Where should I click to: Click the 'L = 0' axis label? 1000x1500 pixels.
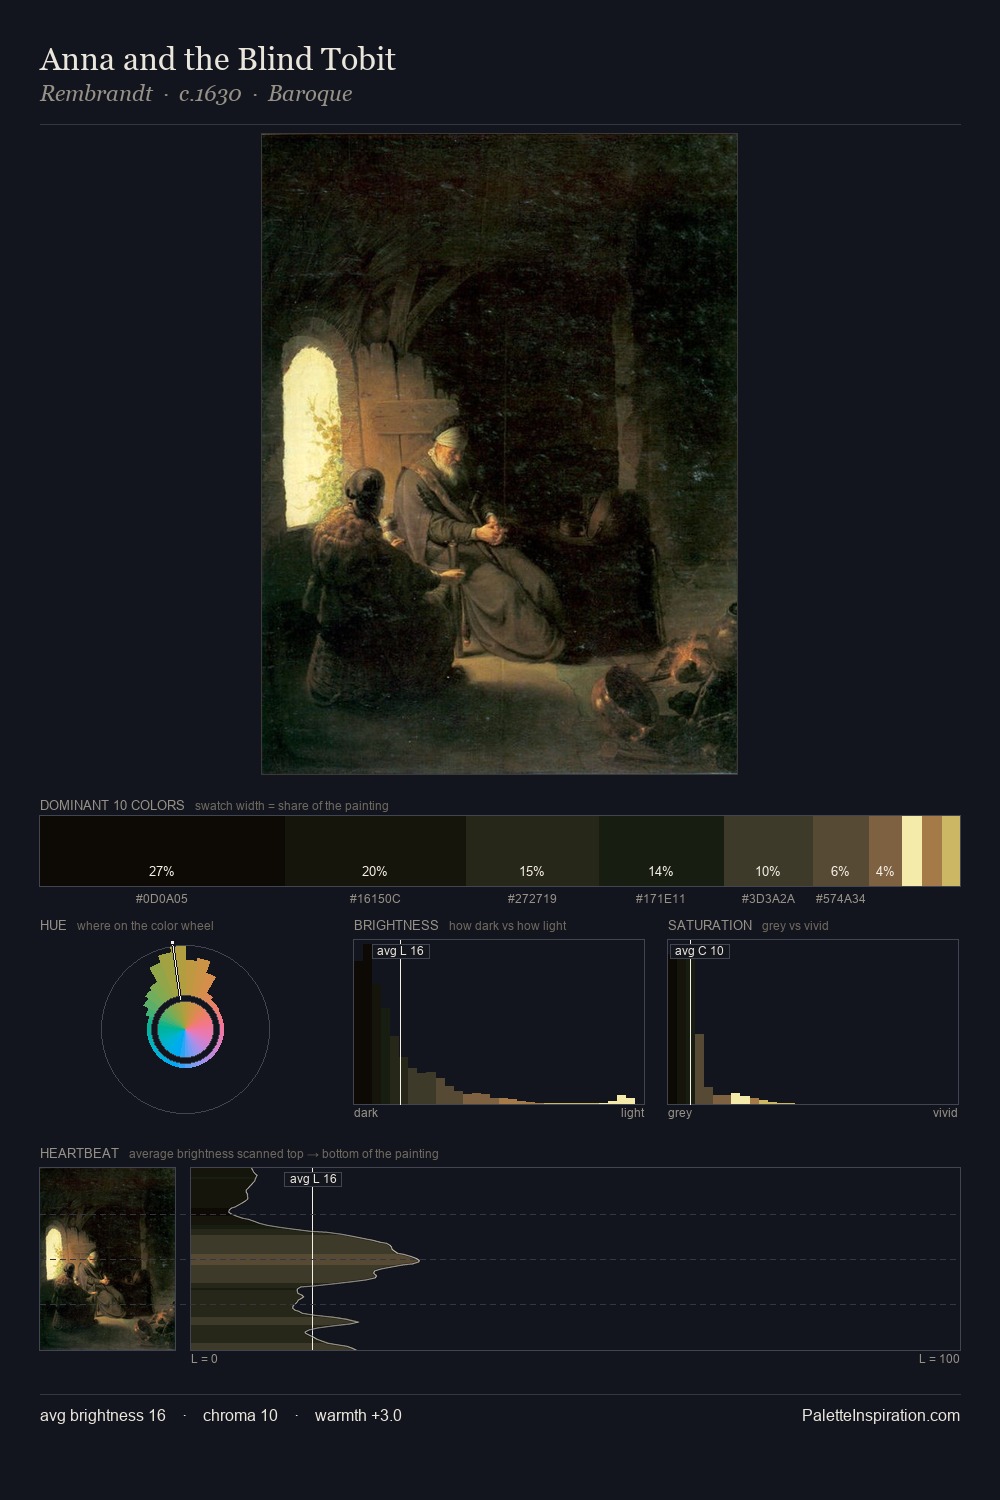click(204, 1359)
